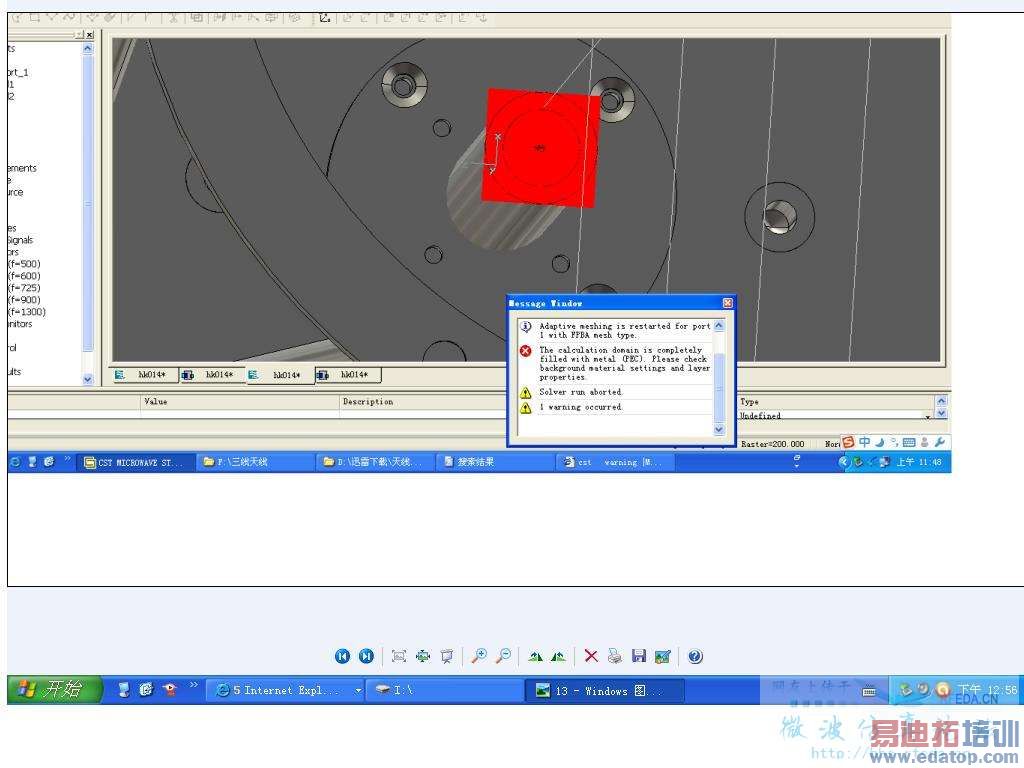The height and width of the screenshot is (768, 1024).
Task: Click the best fit view icon
Action: (x=399, y=656)
